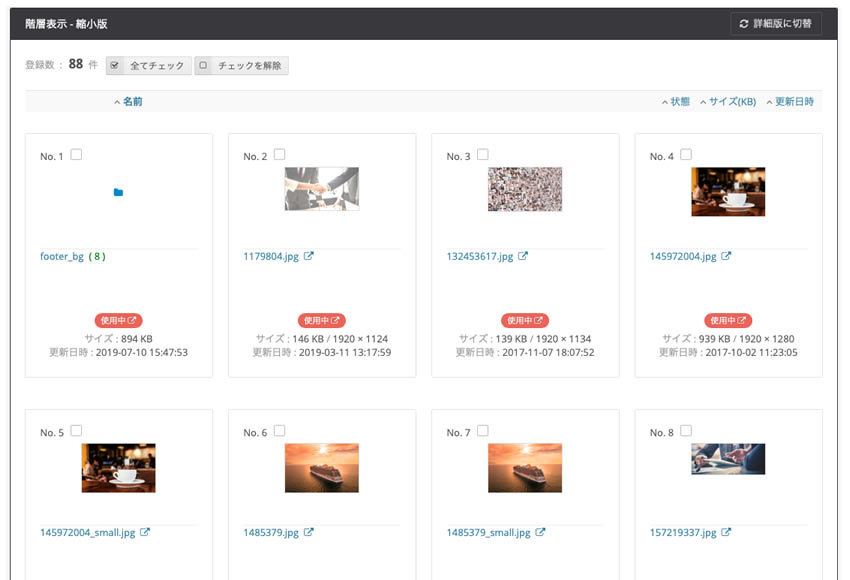
Task: Click the coffee cup thumbnail of 145972004.jpg
Action: click(x=728, y=191)
